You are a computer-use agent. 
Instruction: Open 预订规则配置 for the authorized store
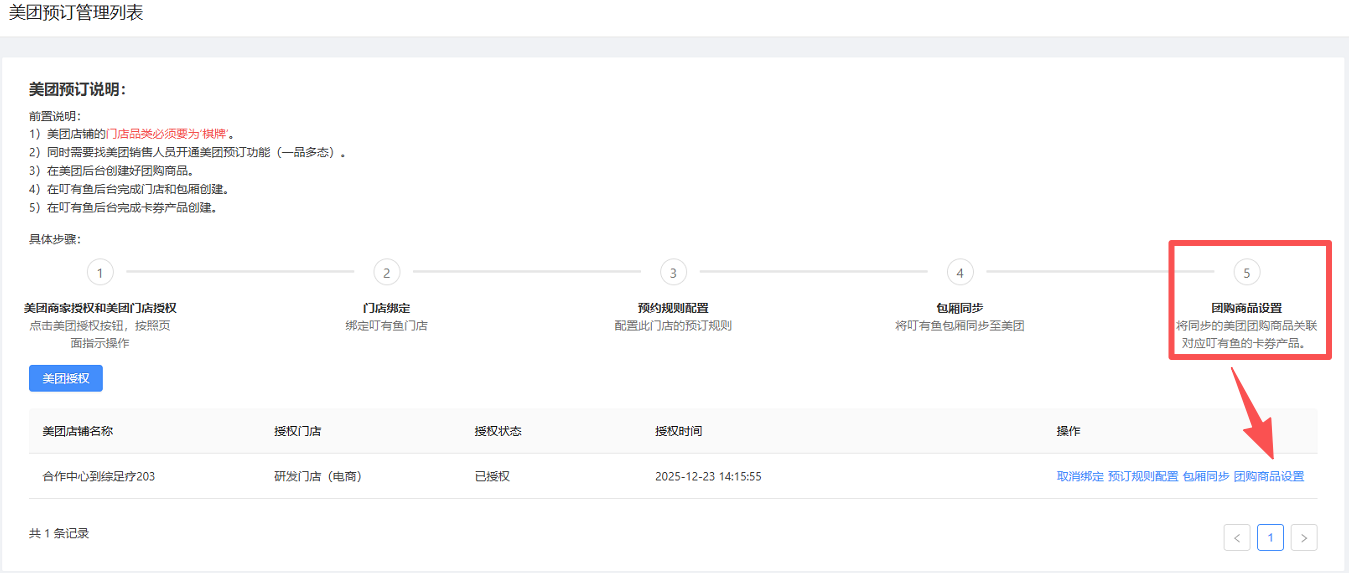point(1143,476)
